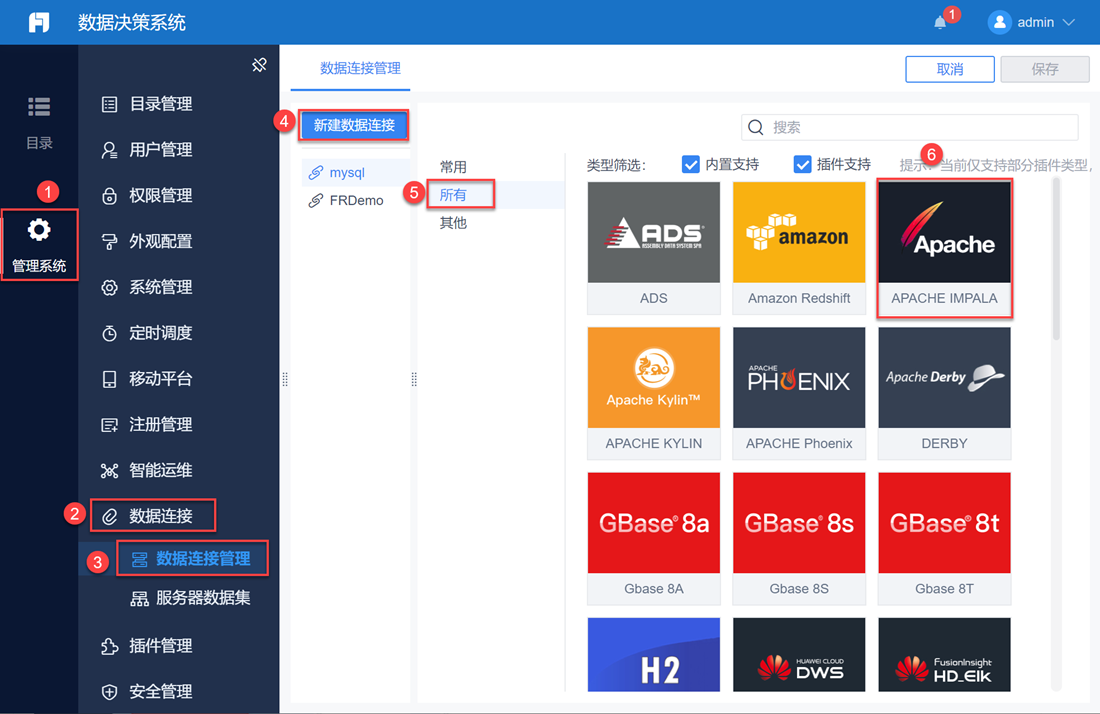
Task: Select the APACHE KYLIN tile
Action: click(654, 393)
